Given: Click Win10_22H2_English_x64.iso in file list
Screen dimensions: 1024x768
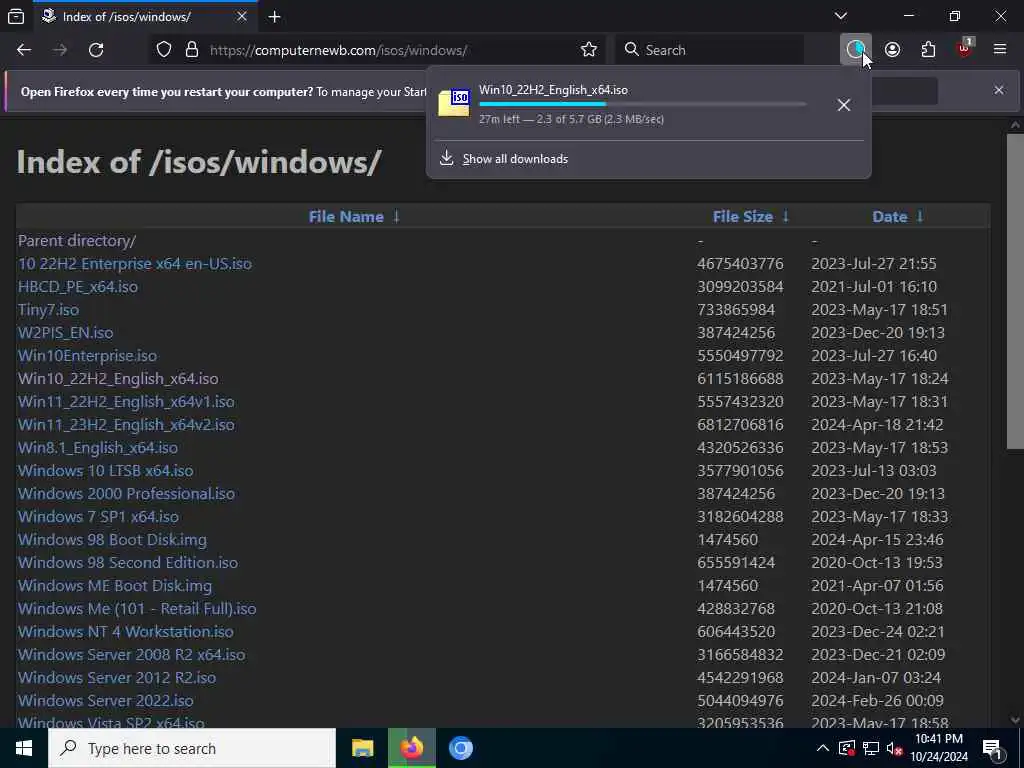Looking at the screenshot, I should click(118, 378).
